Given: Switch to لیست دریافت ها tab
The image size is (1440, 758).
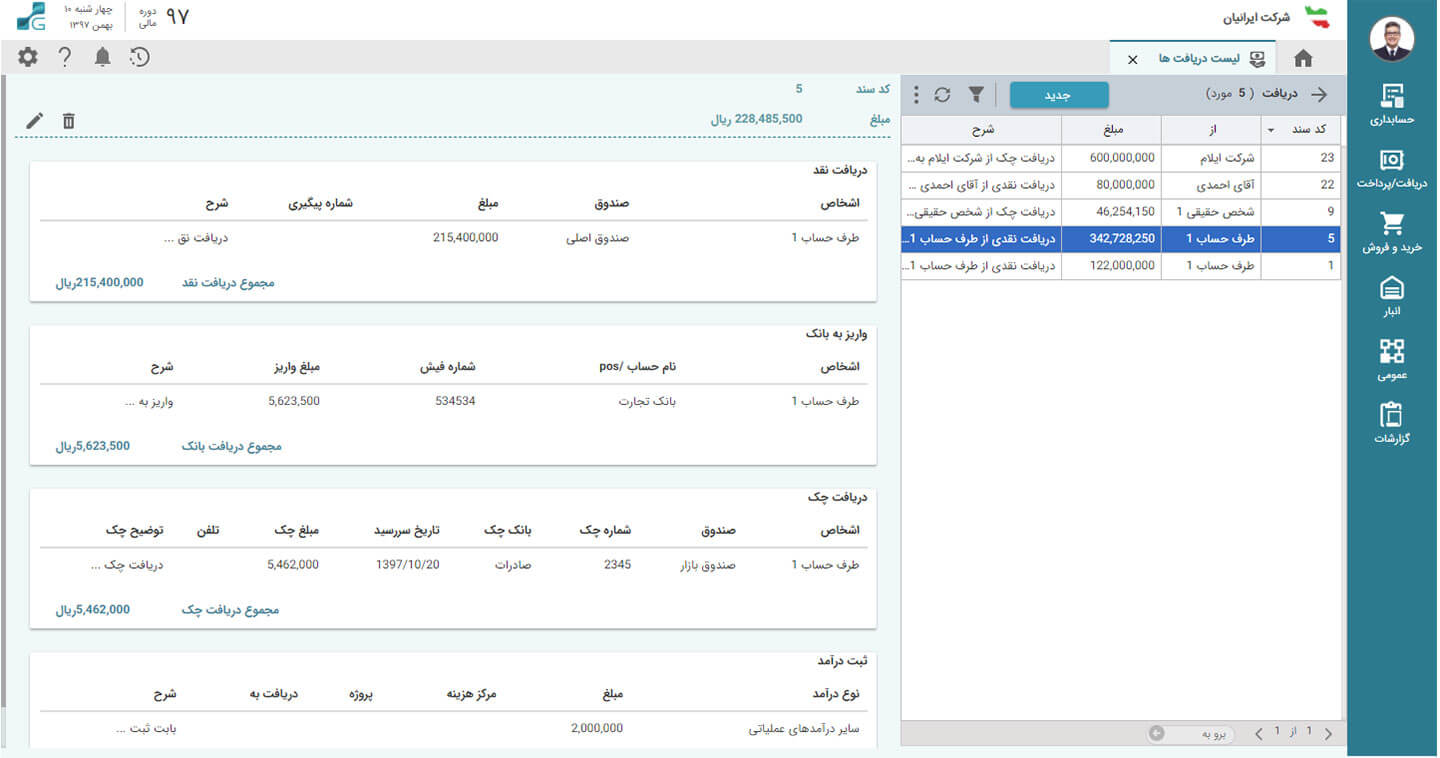Looking at the screenshot, I should pos(1193,59).
